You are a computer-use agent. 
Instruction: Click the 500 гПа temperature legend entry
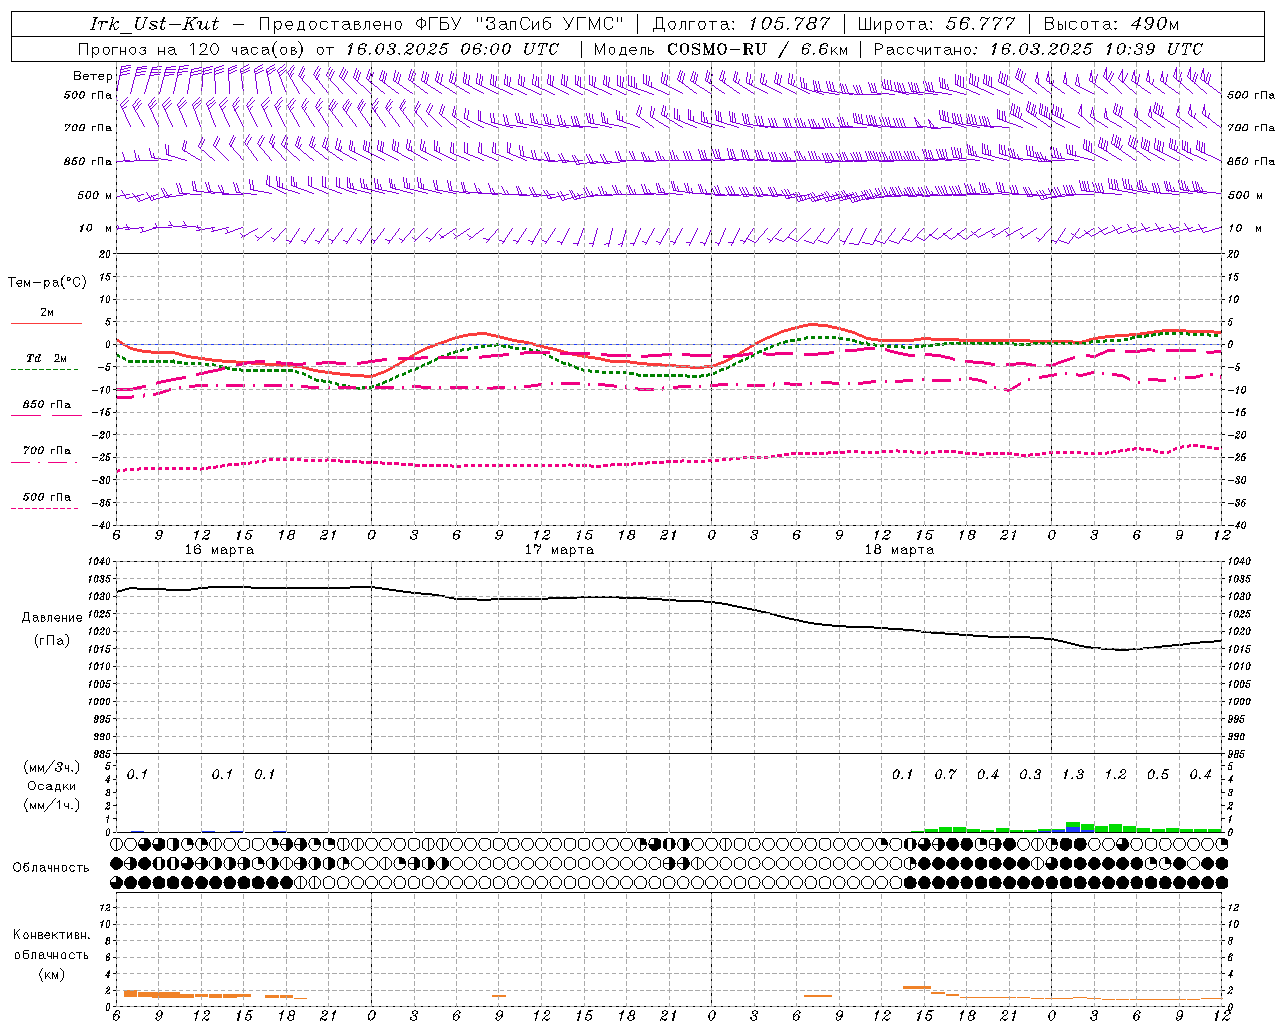coord(47,497)
